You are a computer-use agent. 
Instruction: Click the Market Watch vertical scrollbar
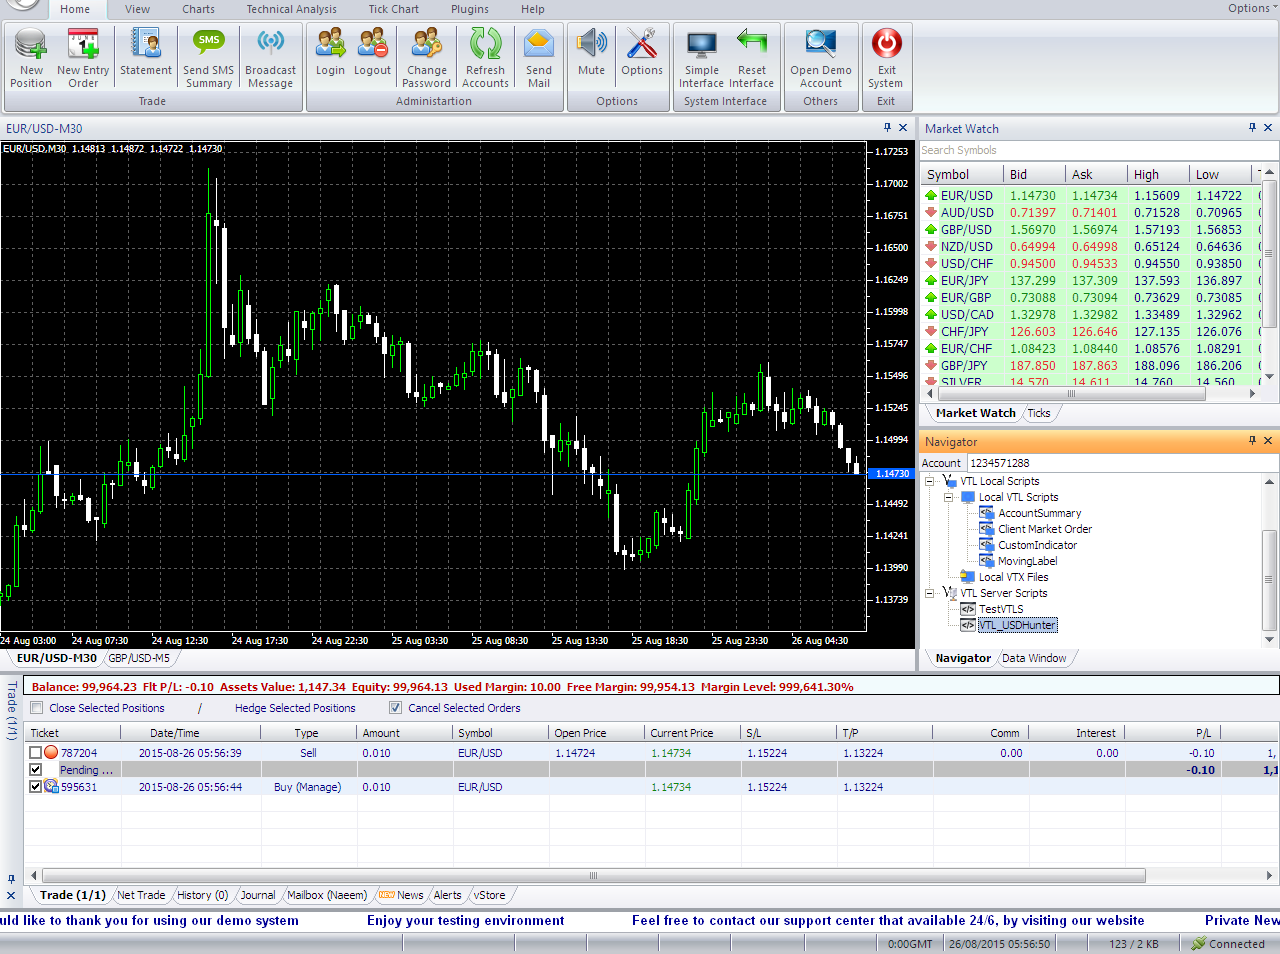click(1269, 253)
